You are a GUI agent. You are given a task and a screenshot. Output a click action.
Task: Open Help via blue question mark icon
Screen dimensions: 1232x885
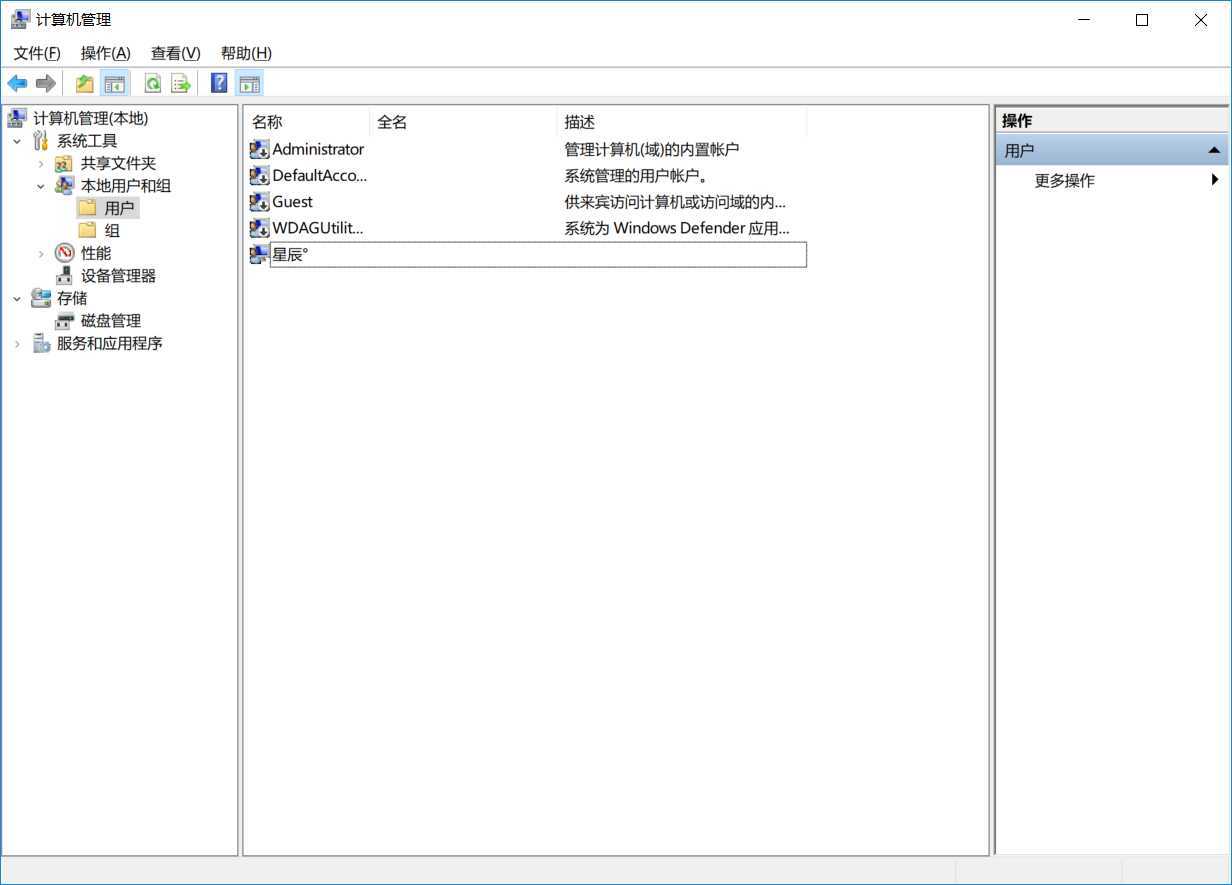[x=219, y=84]
